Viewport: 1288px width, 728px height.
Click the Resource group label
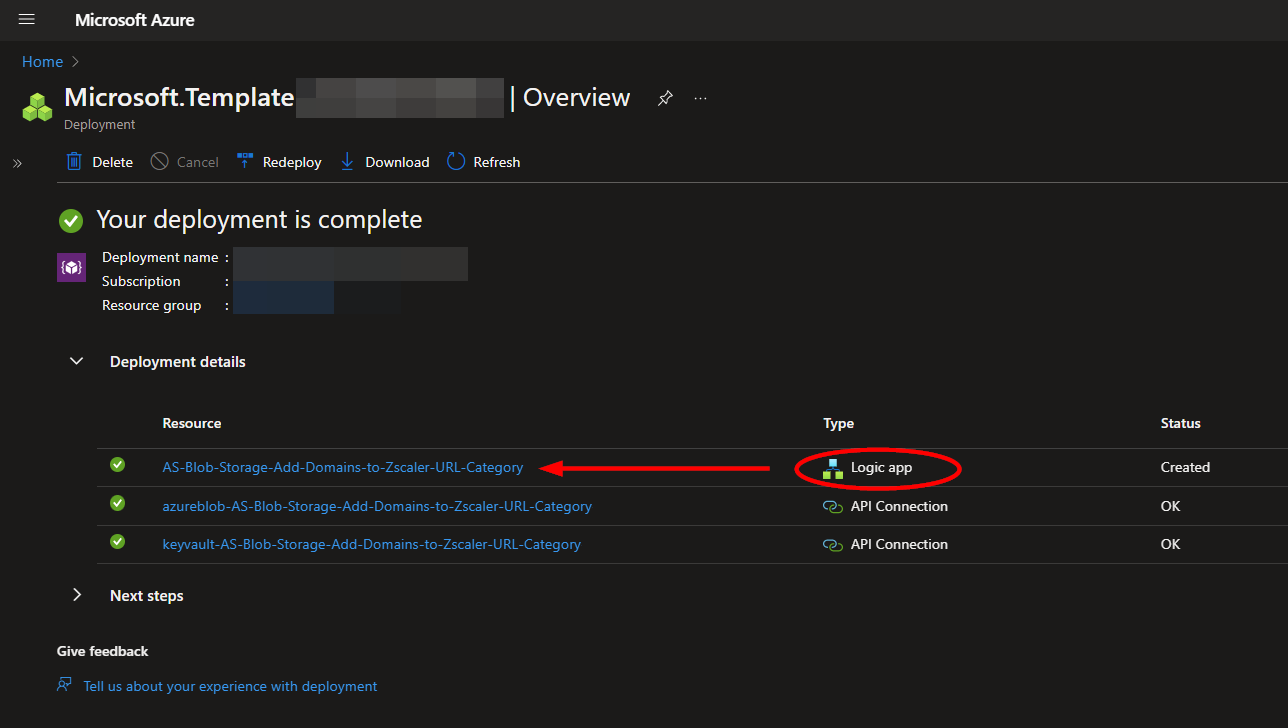151,305
